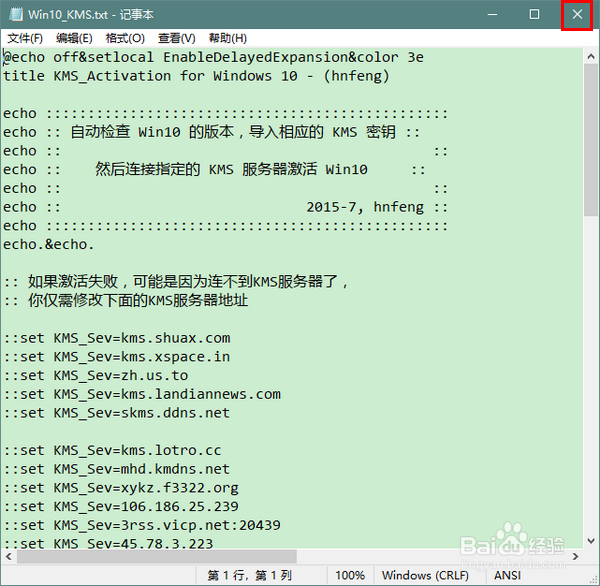Click the 100% zoom status entry
The image size is (600, 586).
(350, 575)
